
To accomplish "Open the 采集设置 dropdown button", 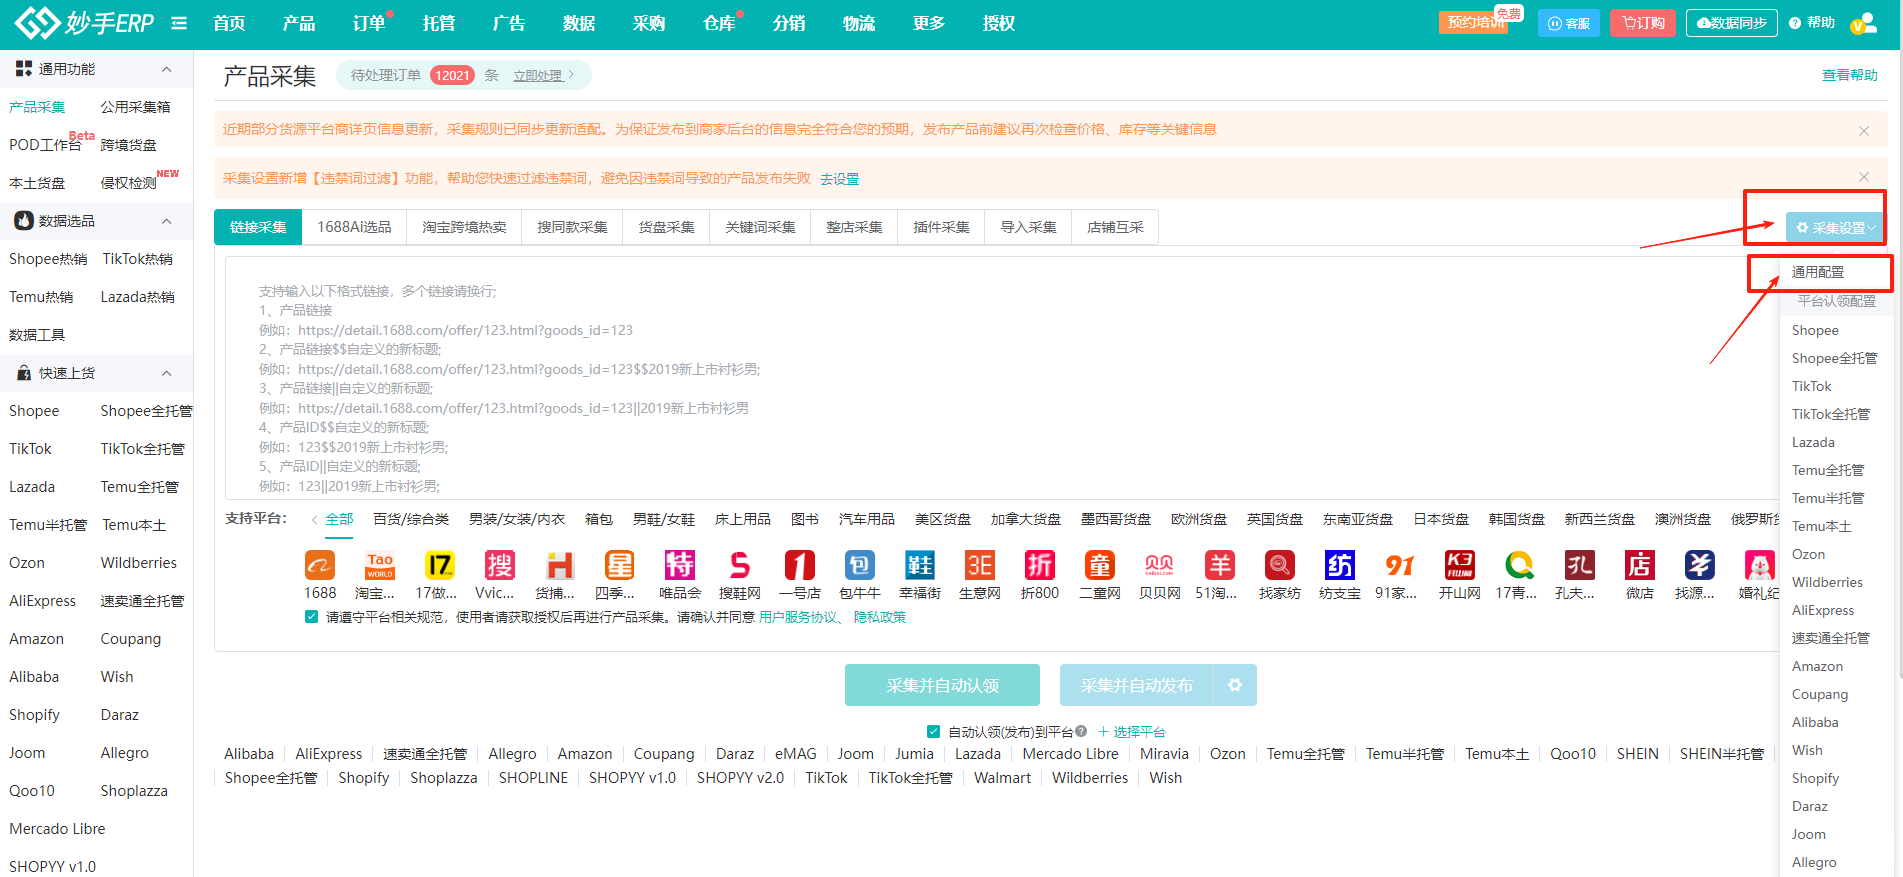I will click(x=1834, y=227).
